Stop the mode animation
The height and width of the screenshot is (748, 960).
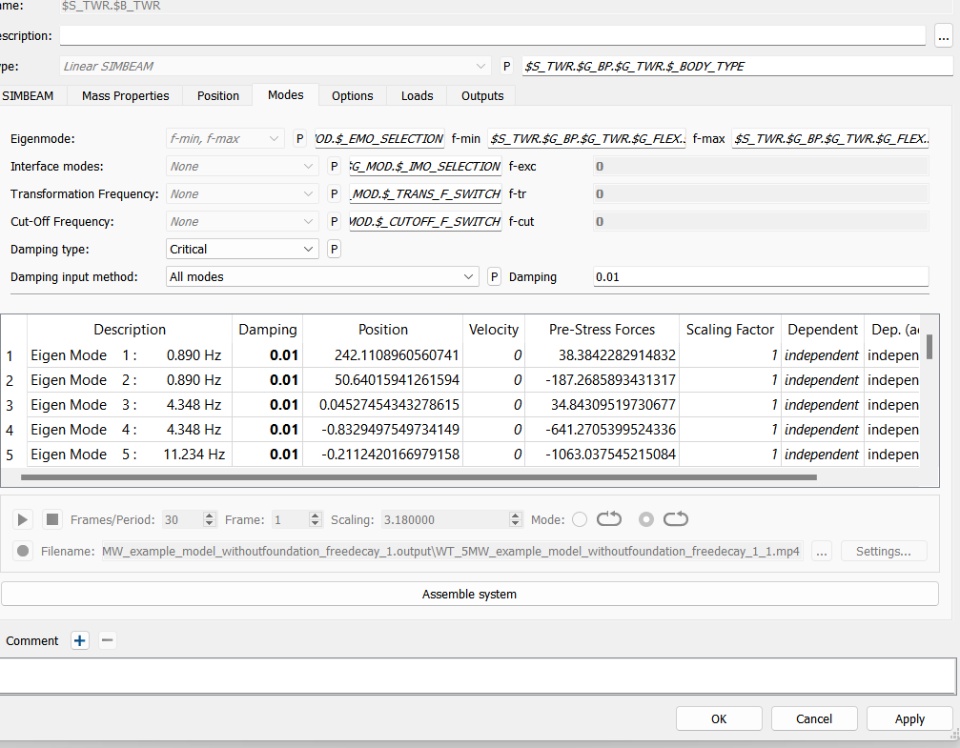(x=52, y=520)
